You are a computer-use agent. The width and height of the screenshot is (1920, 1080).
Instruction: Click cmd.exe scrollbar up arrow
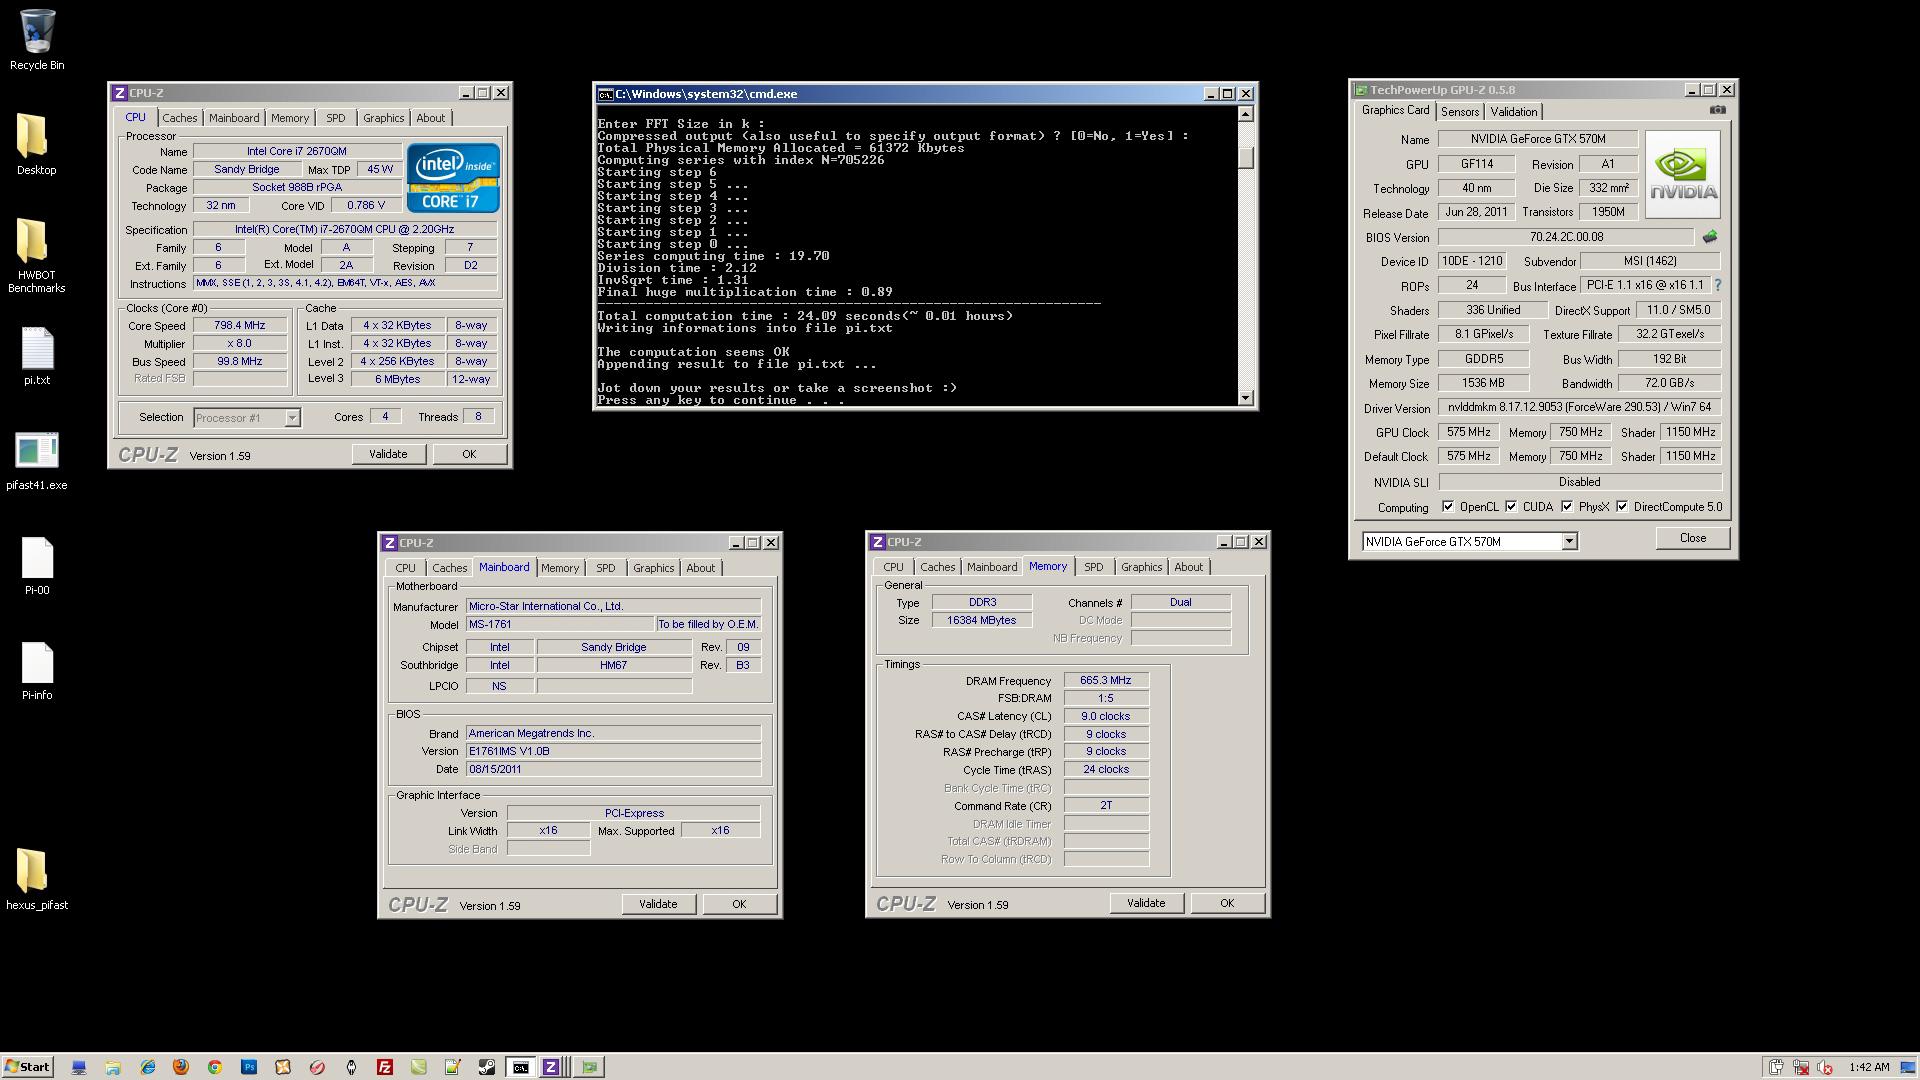click(x=1245, y=114)
